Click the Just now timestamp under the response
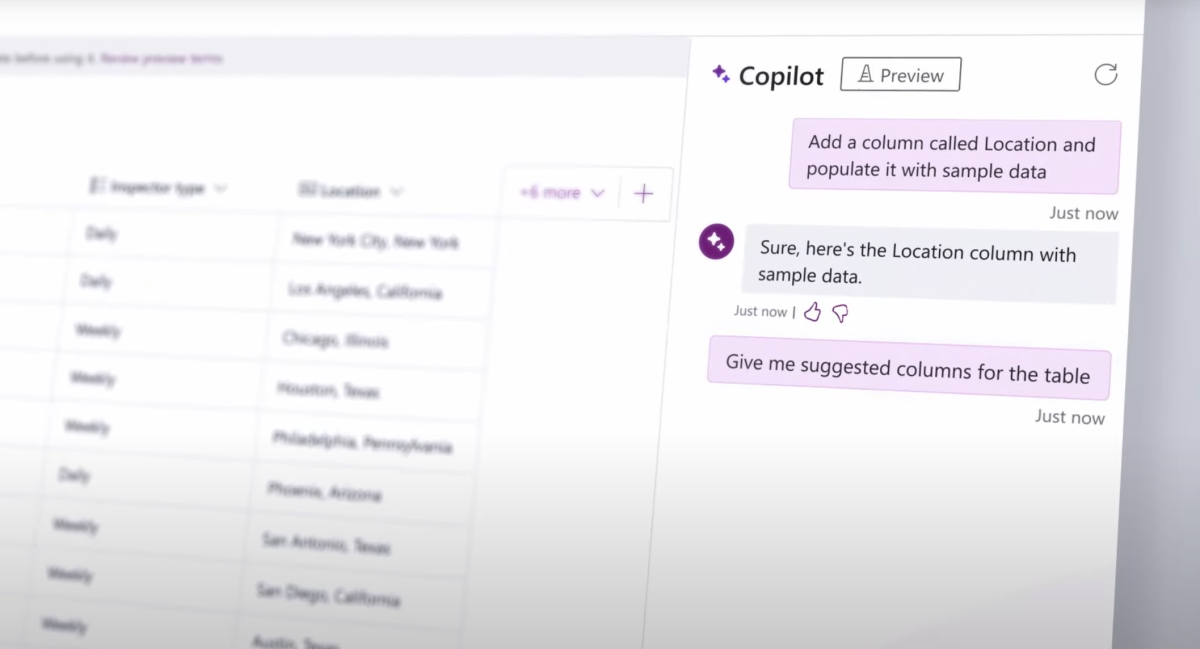1200x649 pixels. coord(760,312)
